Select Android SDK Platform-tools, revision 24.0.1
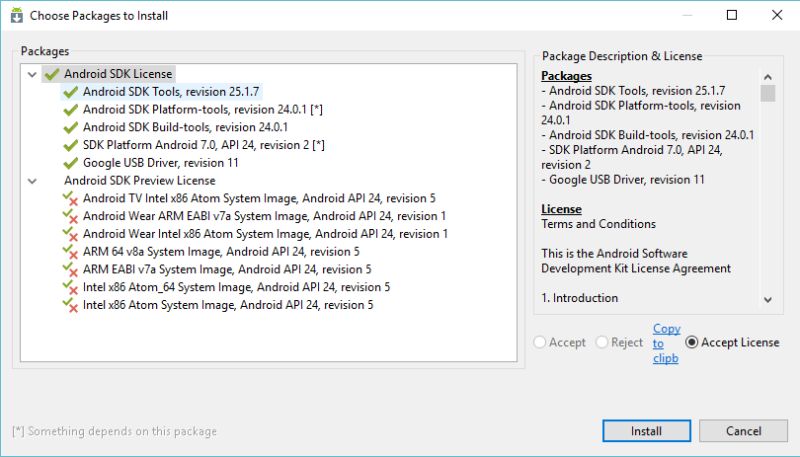 coord(203,110)
